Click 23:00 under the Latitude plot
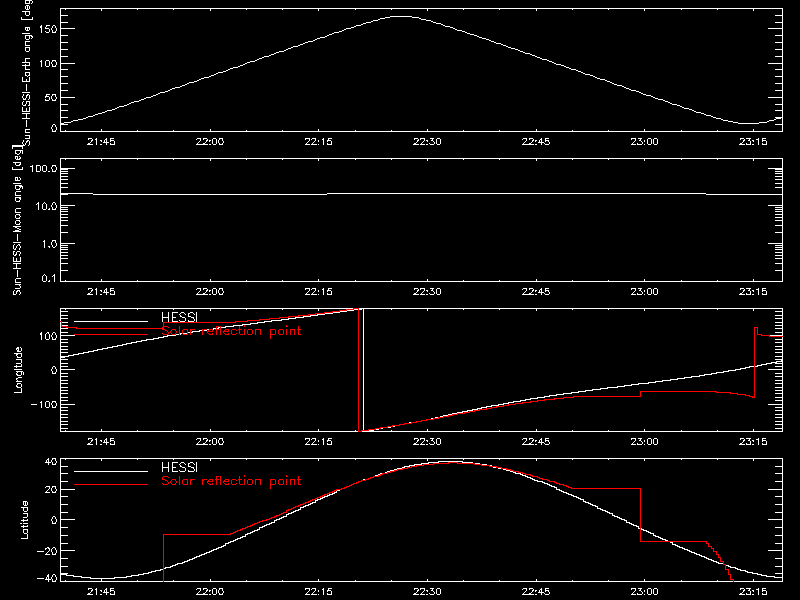Screen dimensions: 800x600 coord(644,591)
